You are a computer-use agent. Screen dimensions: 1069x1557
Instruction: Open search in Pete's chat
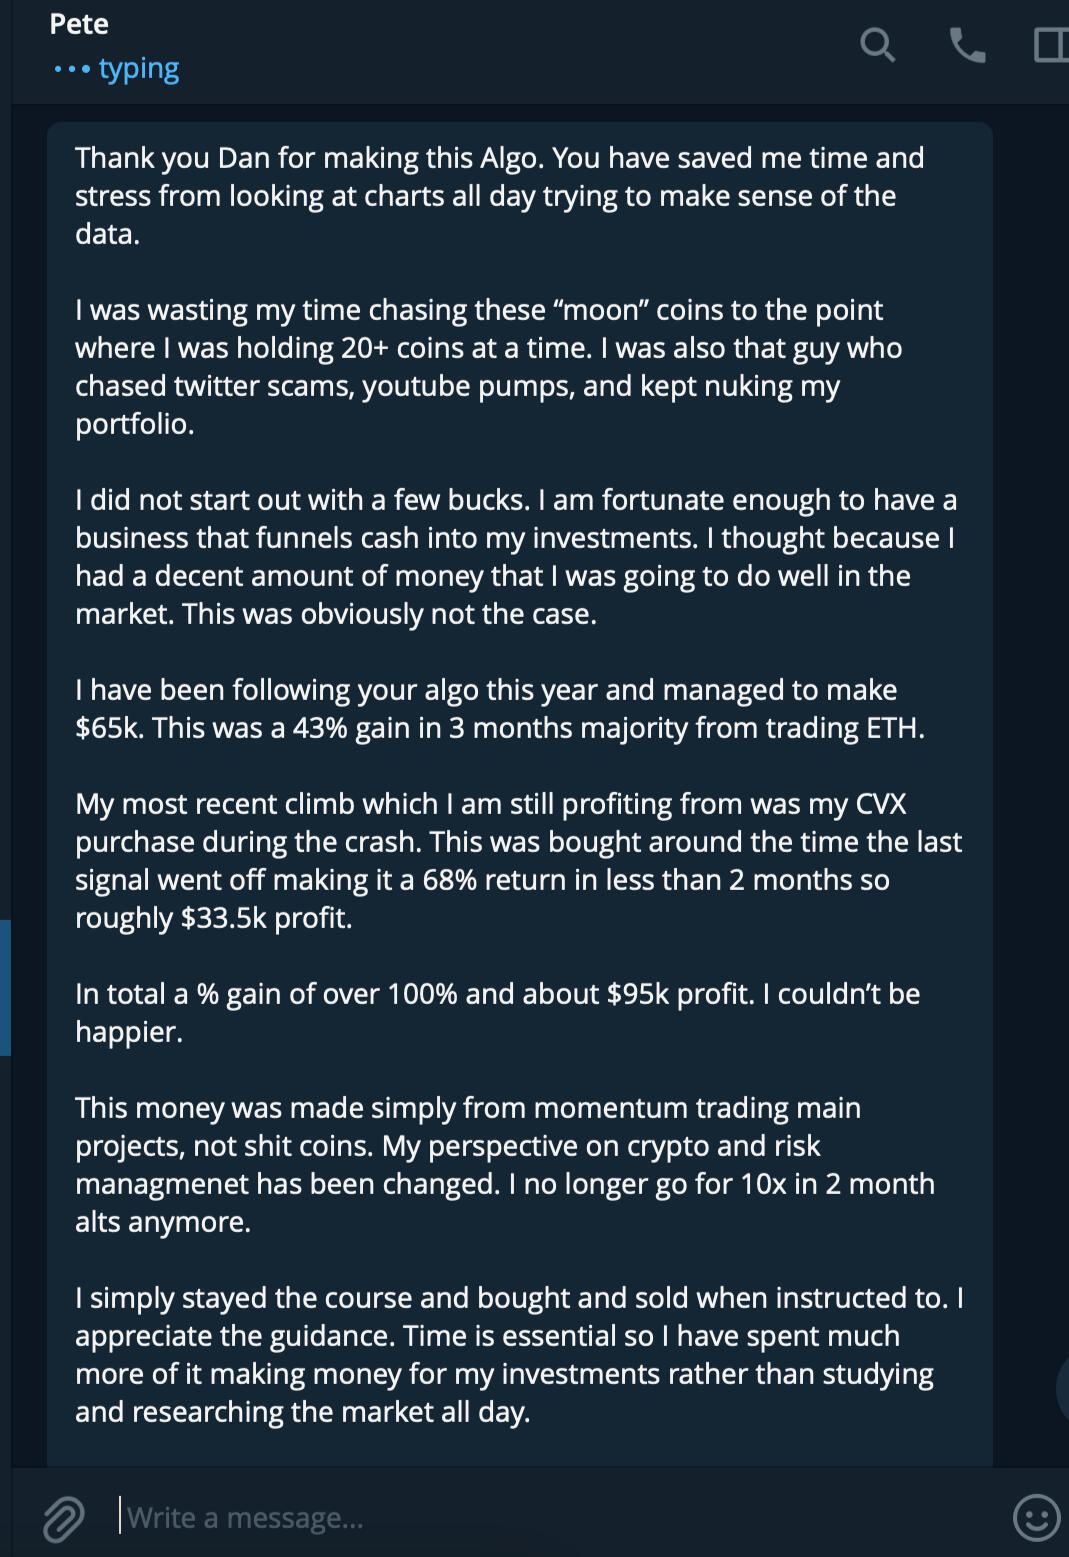(x=877, y=45)
